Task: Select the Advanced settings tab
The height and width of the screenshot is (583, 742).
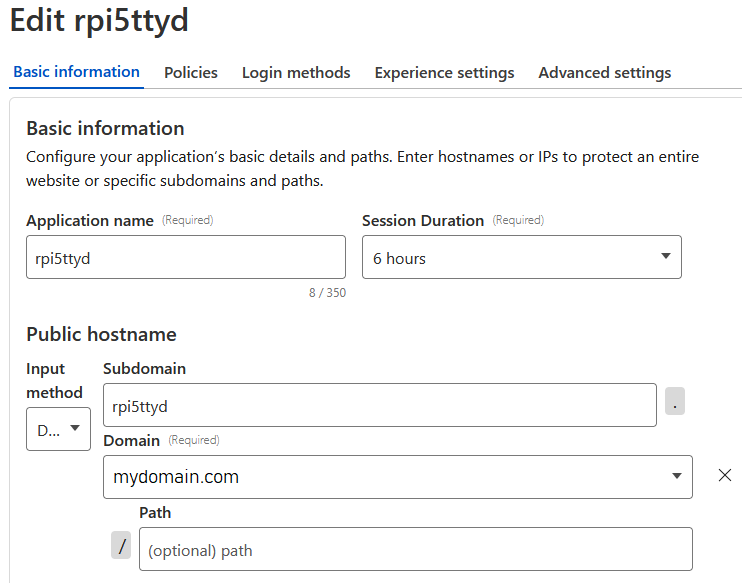Action: click(x=604, y=73)
